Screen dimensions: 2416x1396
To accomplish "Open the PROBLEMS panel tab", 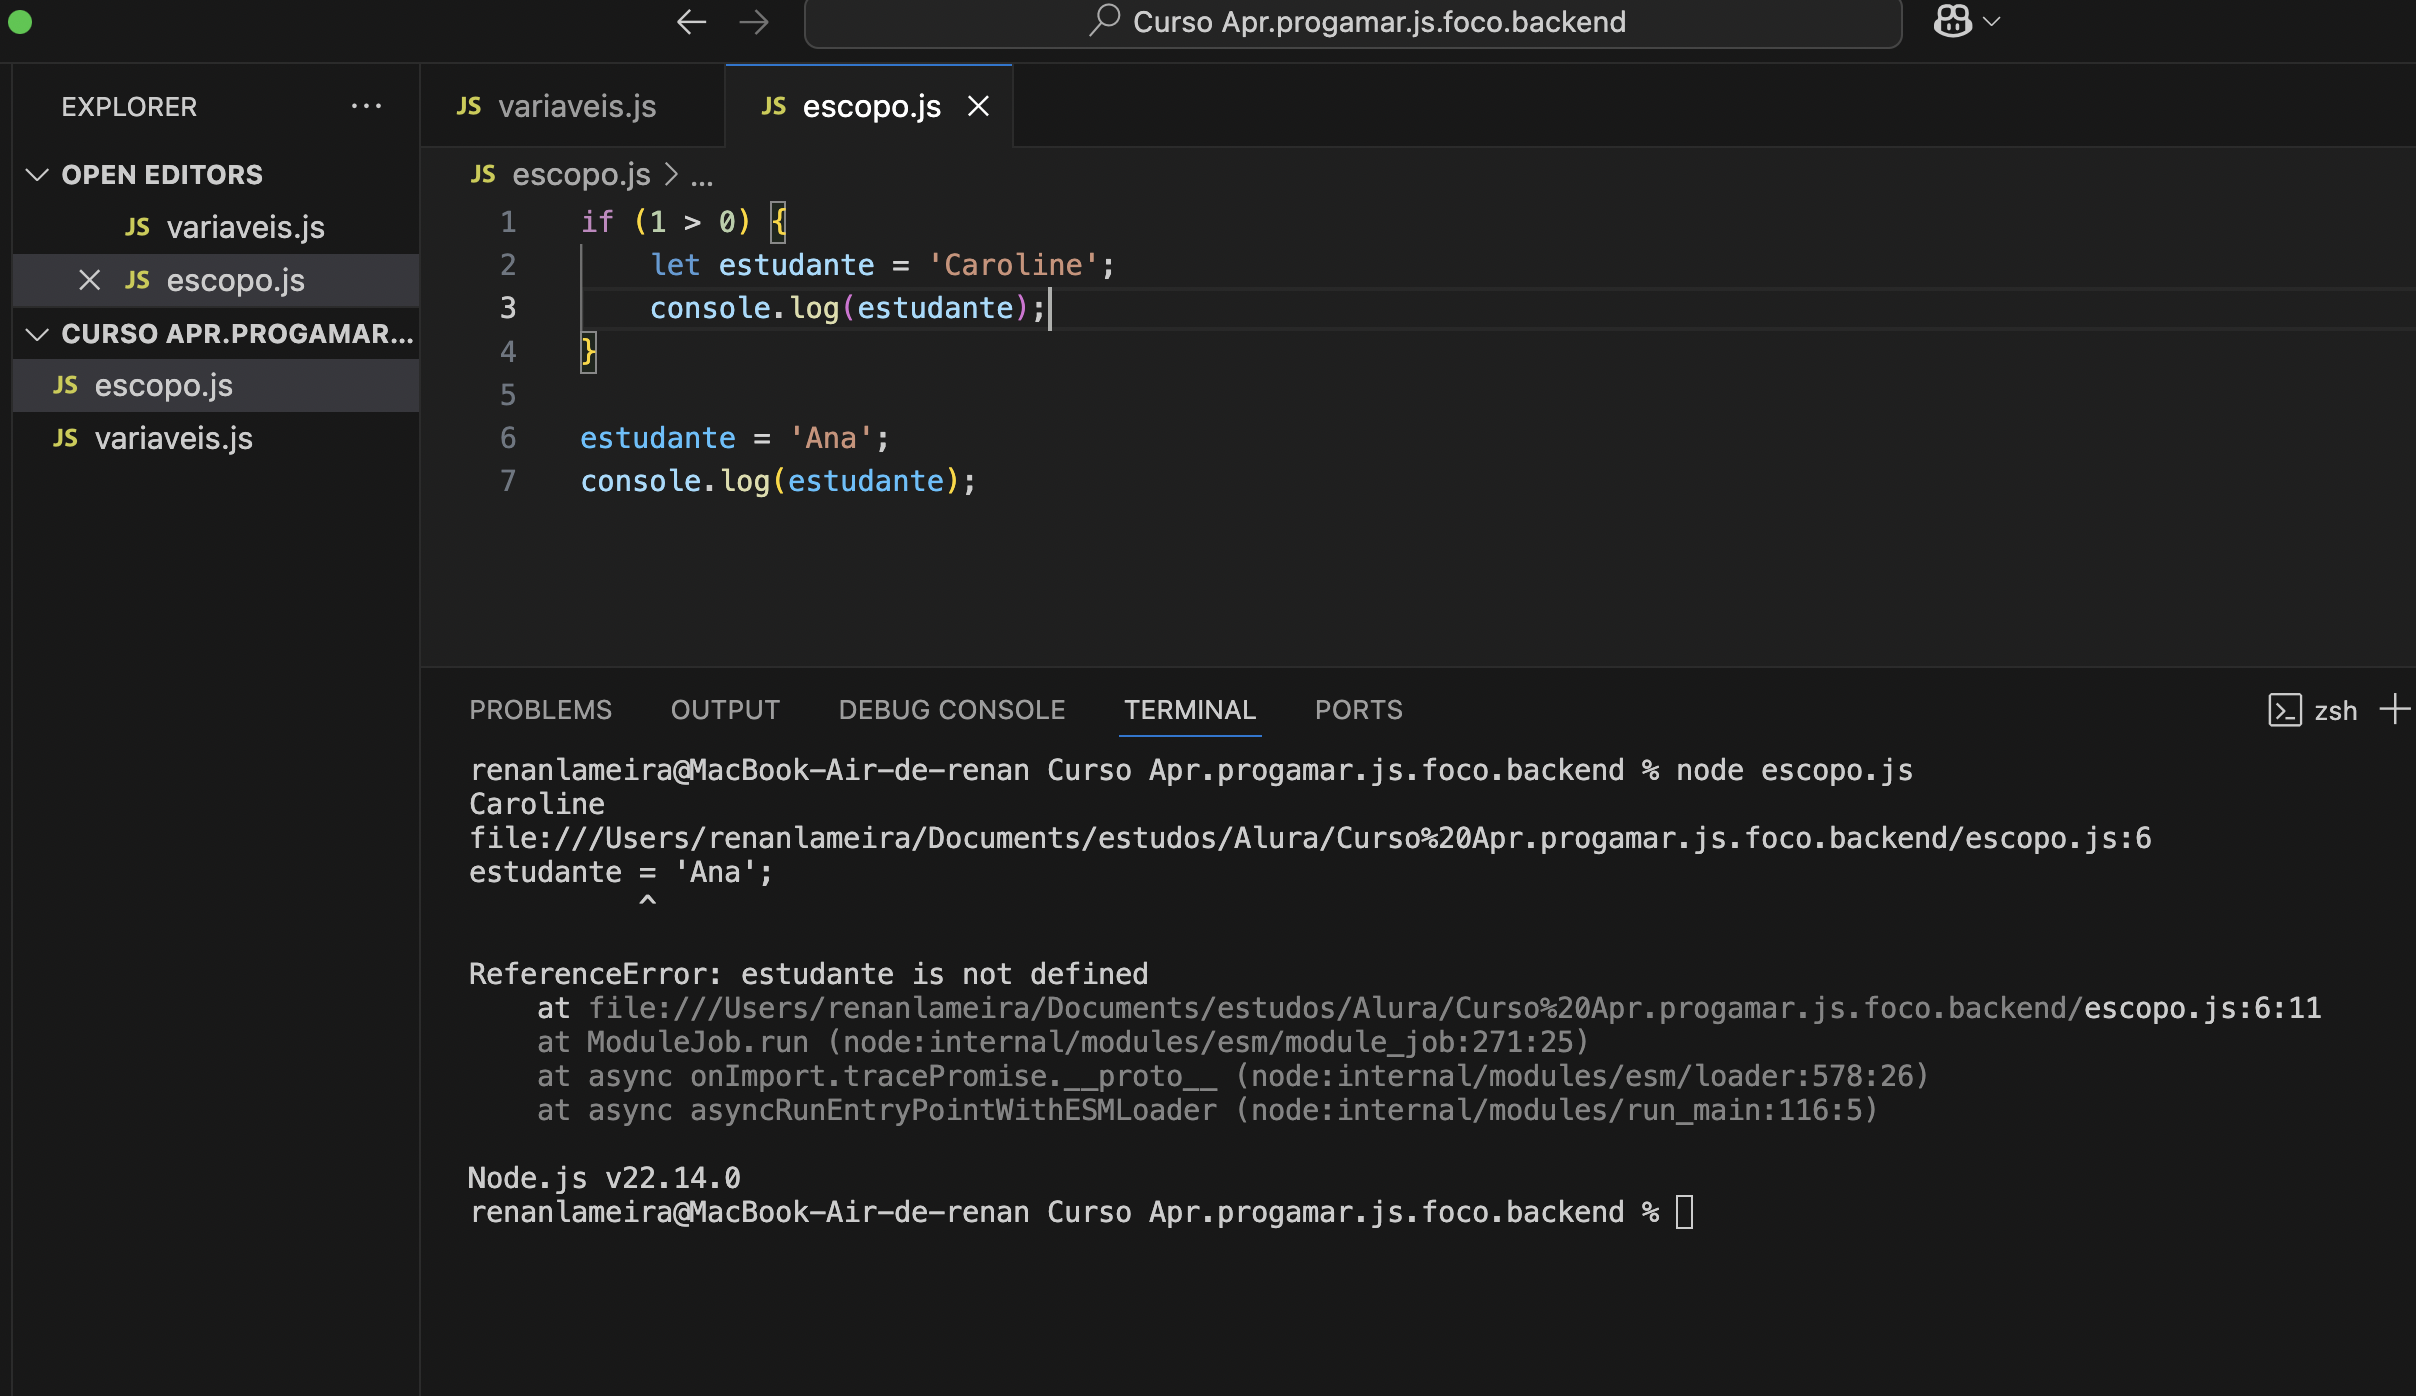I will coord(540,710).
